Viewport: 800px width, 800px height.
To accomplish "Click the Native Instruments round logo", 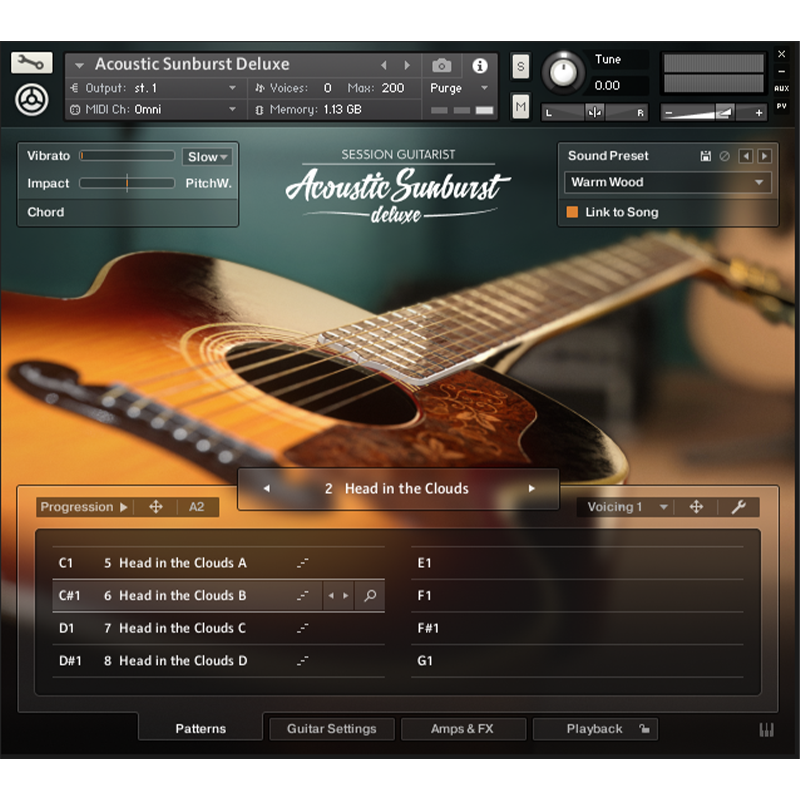I will coord(32,99).
